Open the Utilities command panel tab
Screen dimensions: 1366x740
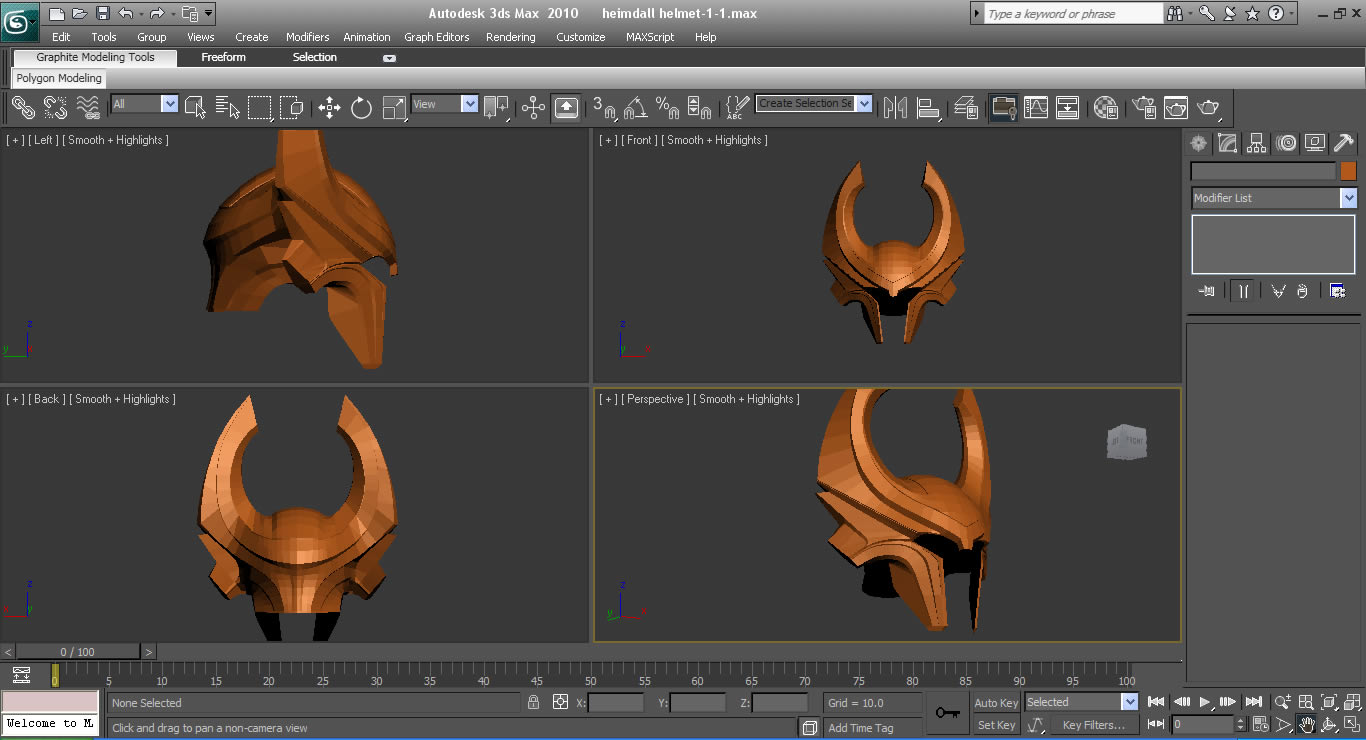coord(1344,143)
